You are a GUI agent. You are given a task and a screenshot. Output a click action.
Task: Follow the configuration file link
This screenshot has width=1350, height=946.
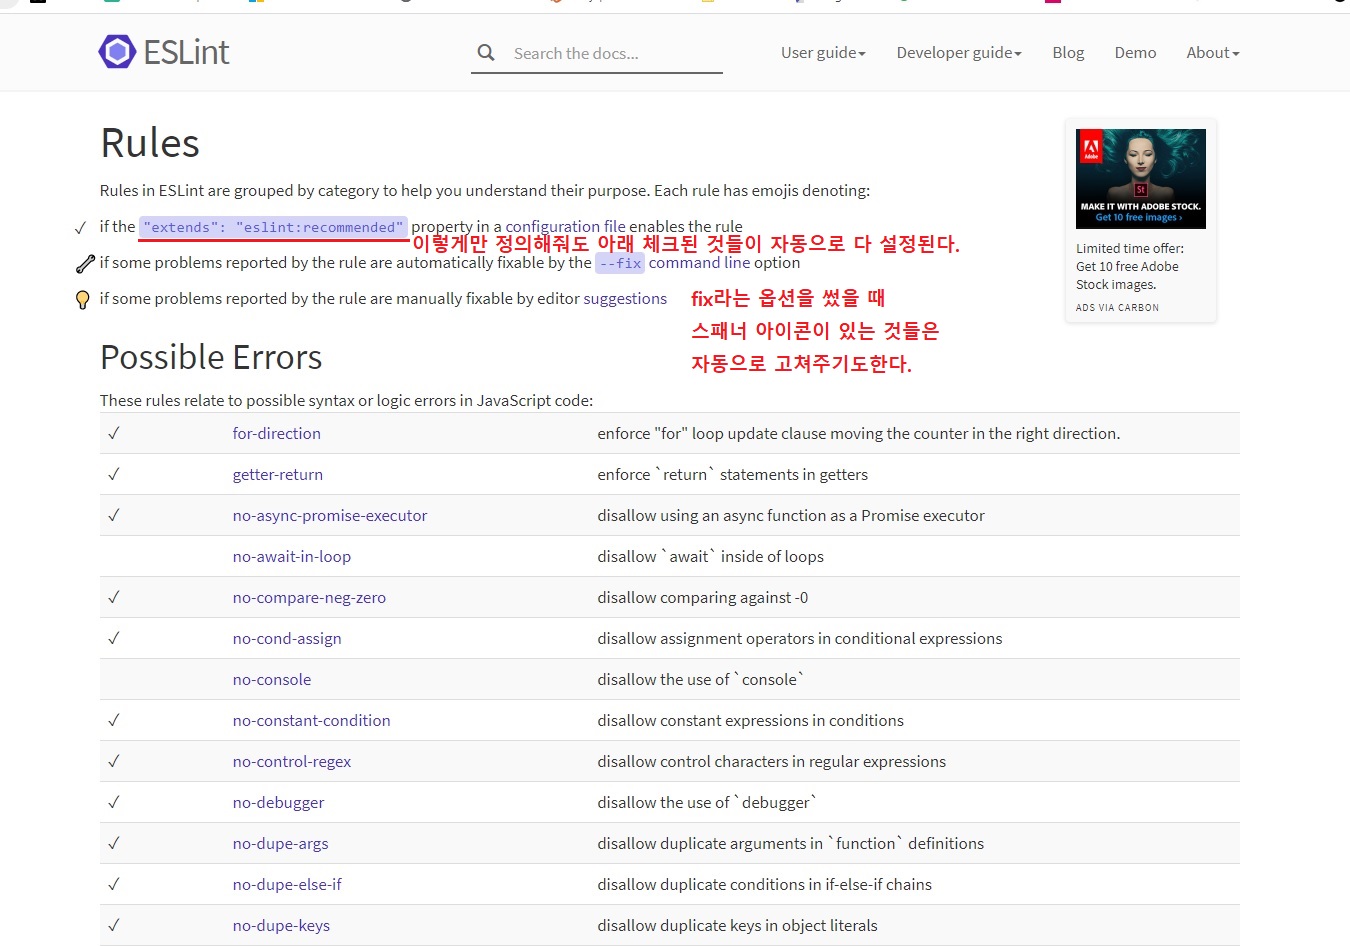565,227
